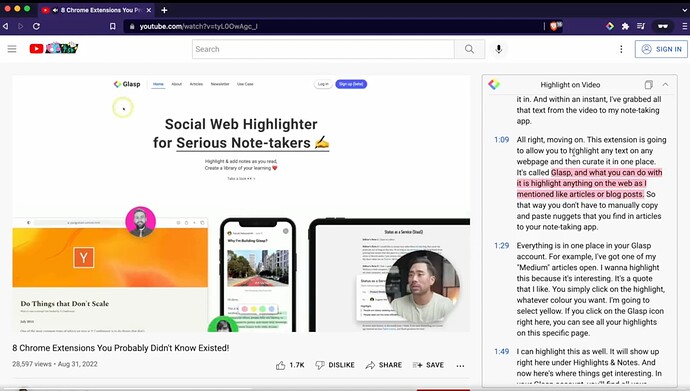Focus the YouTube Search field
Image resolution: width=690 pixels, height=391 pixels.
tap(323, 49)
